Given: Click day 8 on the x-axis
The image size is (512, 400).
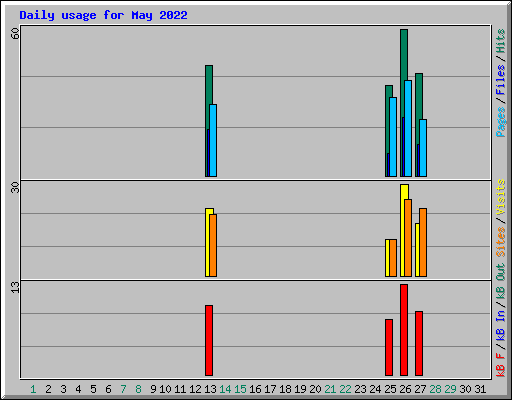Looking at the screenshot, I should coord(138,389).
